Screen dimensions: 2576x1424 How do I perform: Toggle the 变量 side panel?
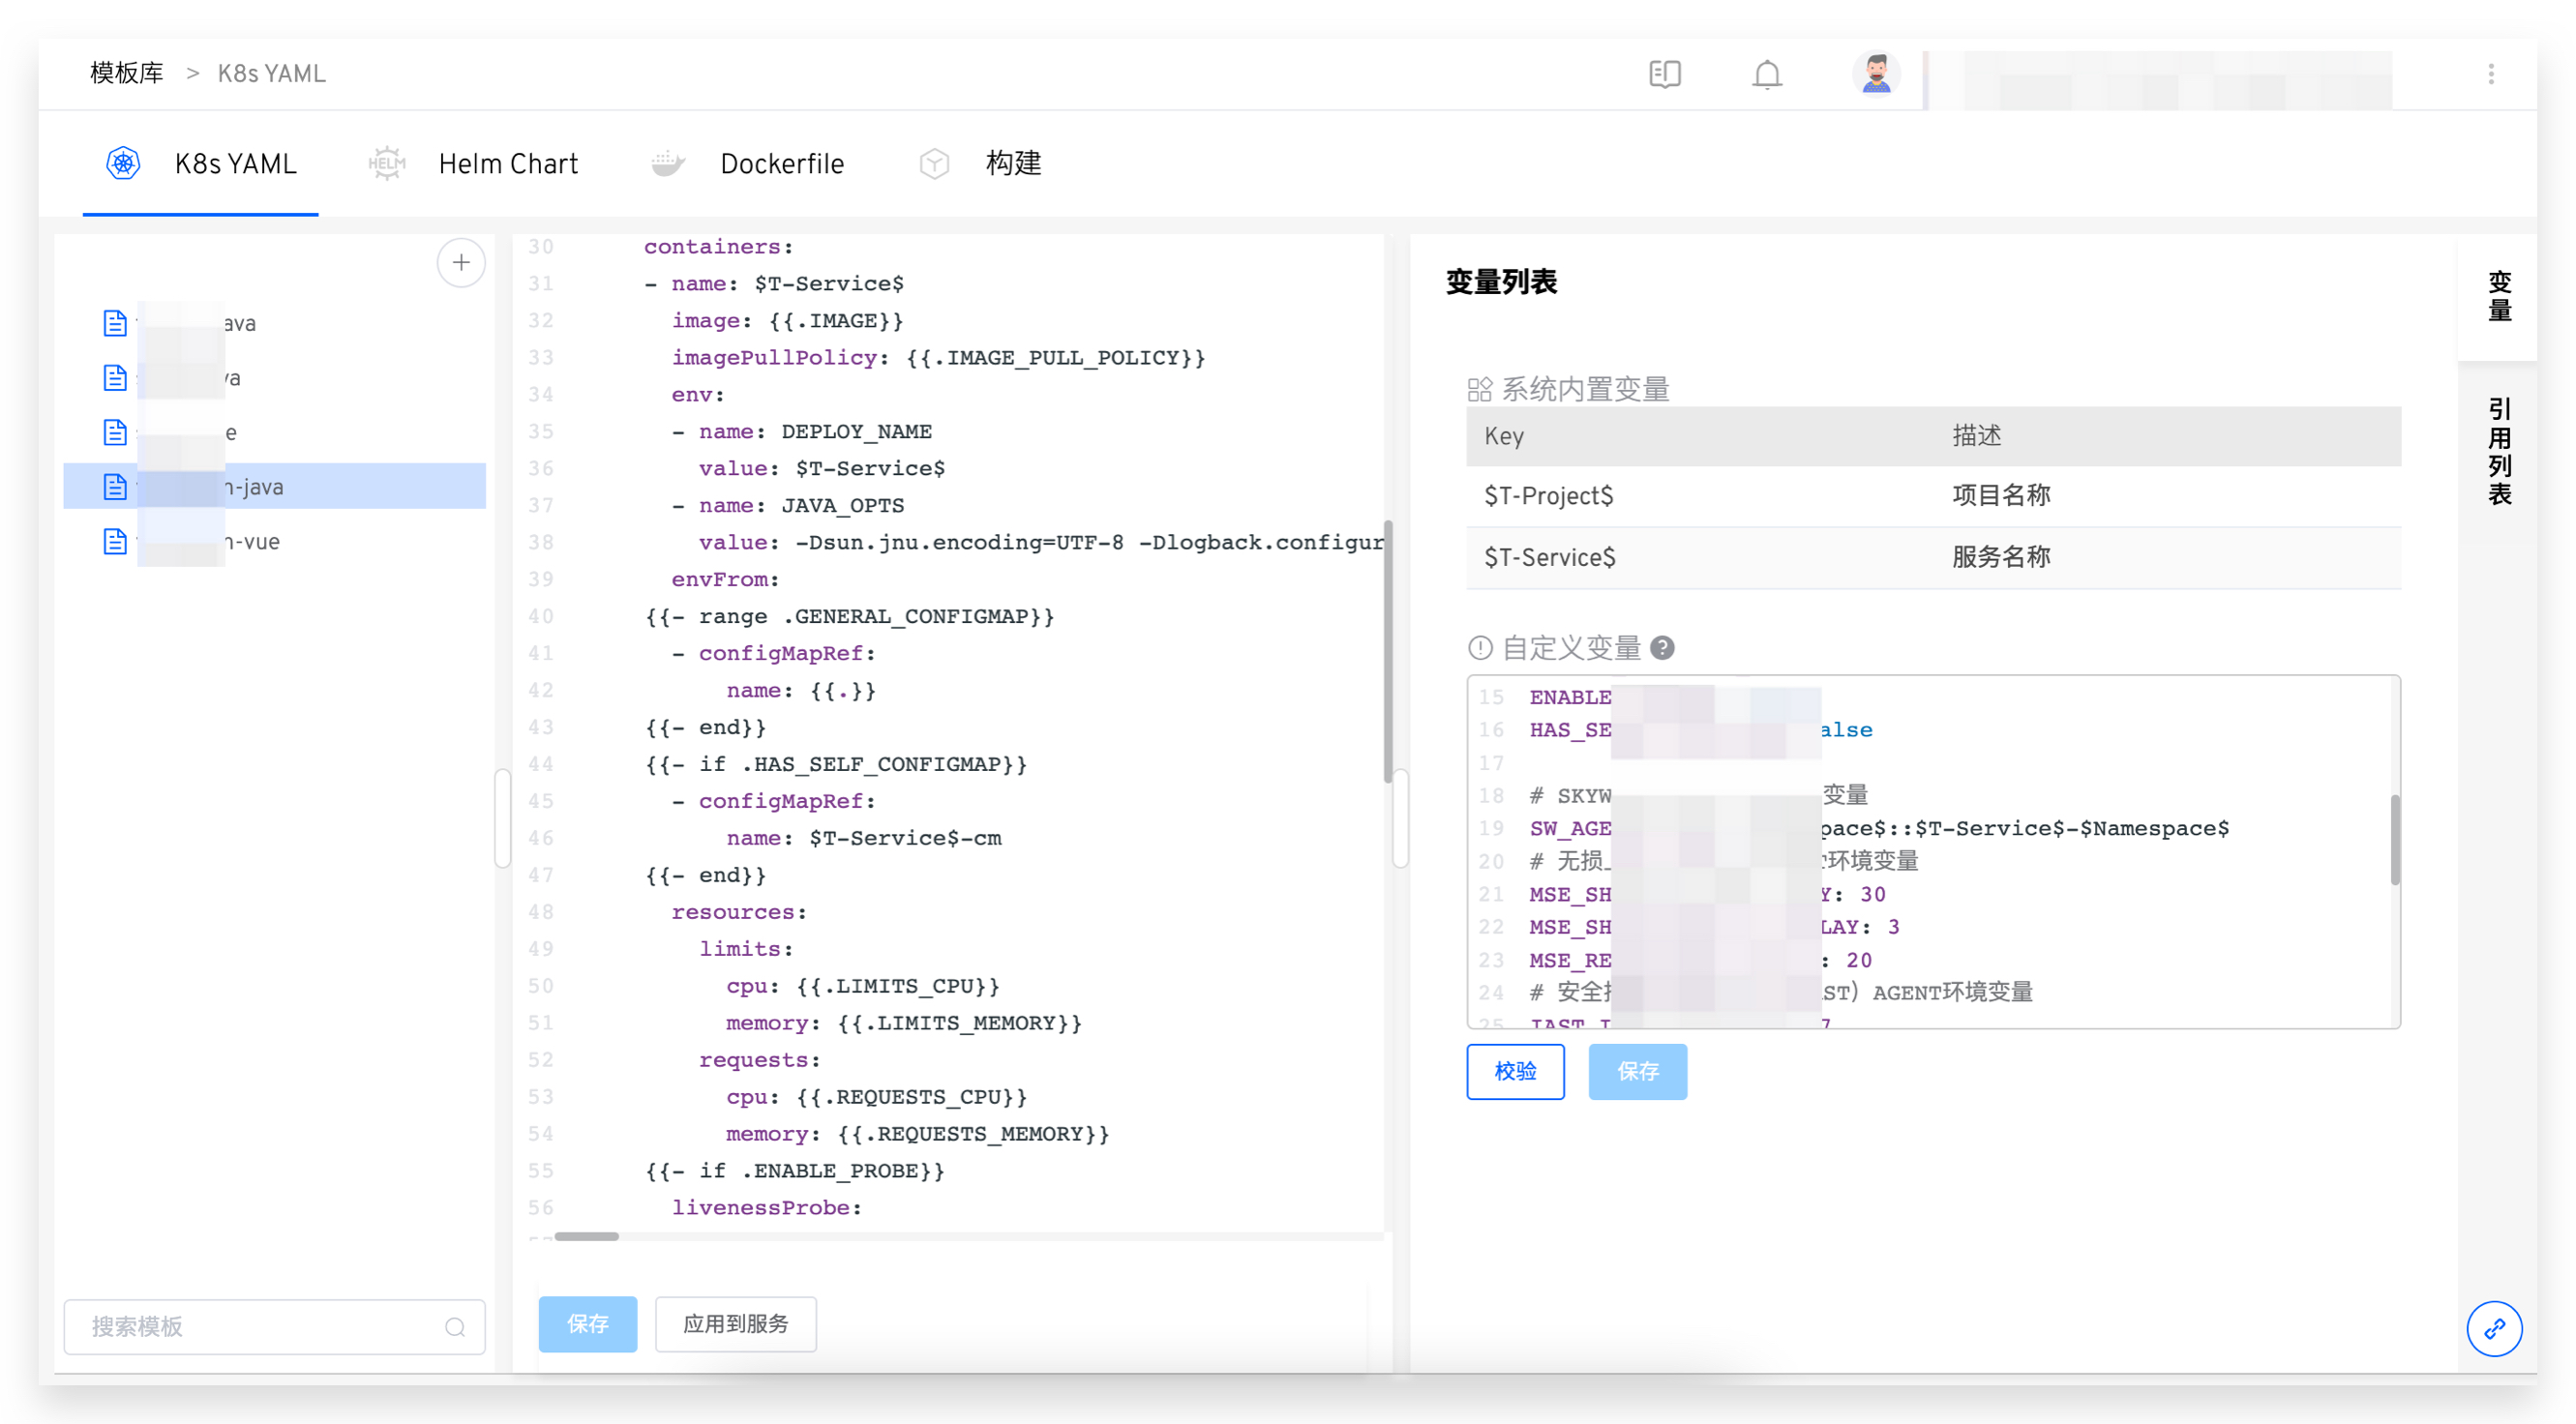point(2500,296)
